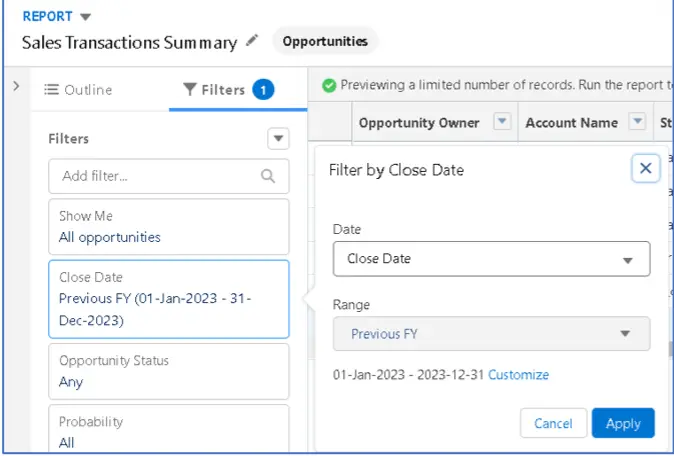Click the pencil icon to rename report
Image resolution: width=674 pixels, height=456 pixels.
[252, 41]
